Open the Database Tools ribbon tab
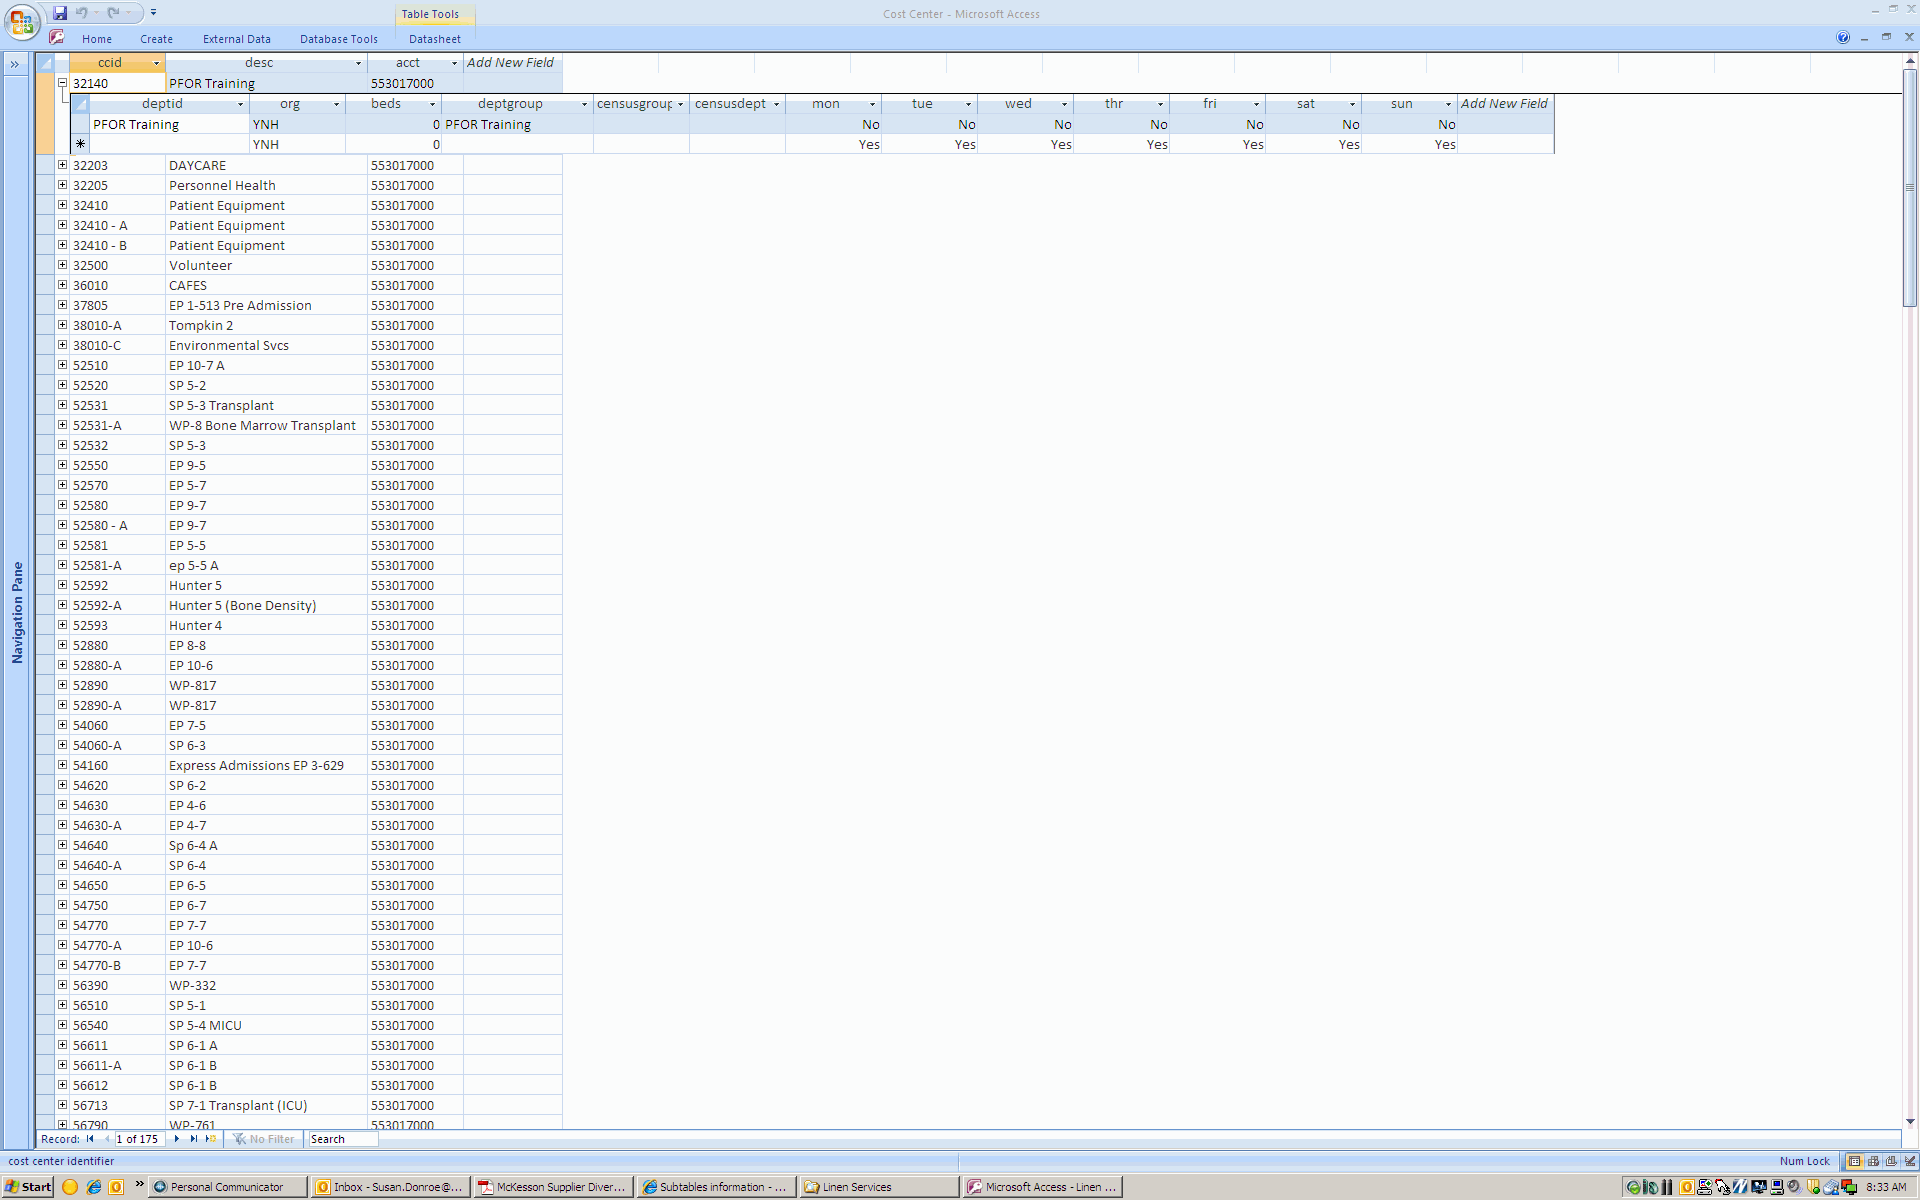Screen dimensions: 1920x1200 click(x=338, y=39)
